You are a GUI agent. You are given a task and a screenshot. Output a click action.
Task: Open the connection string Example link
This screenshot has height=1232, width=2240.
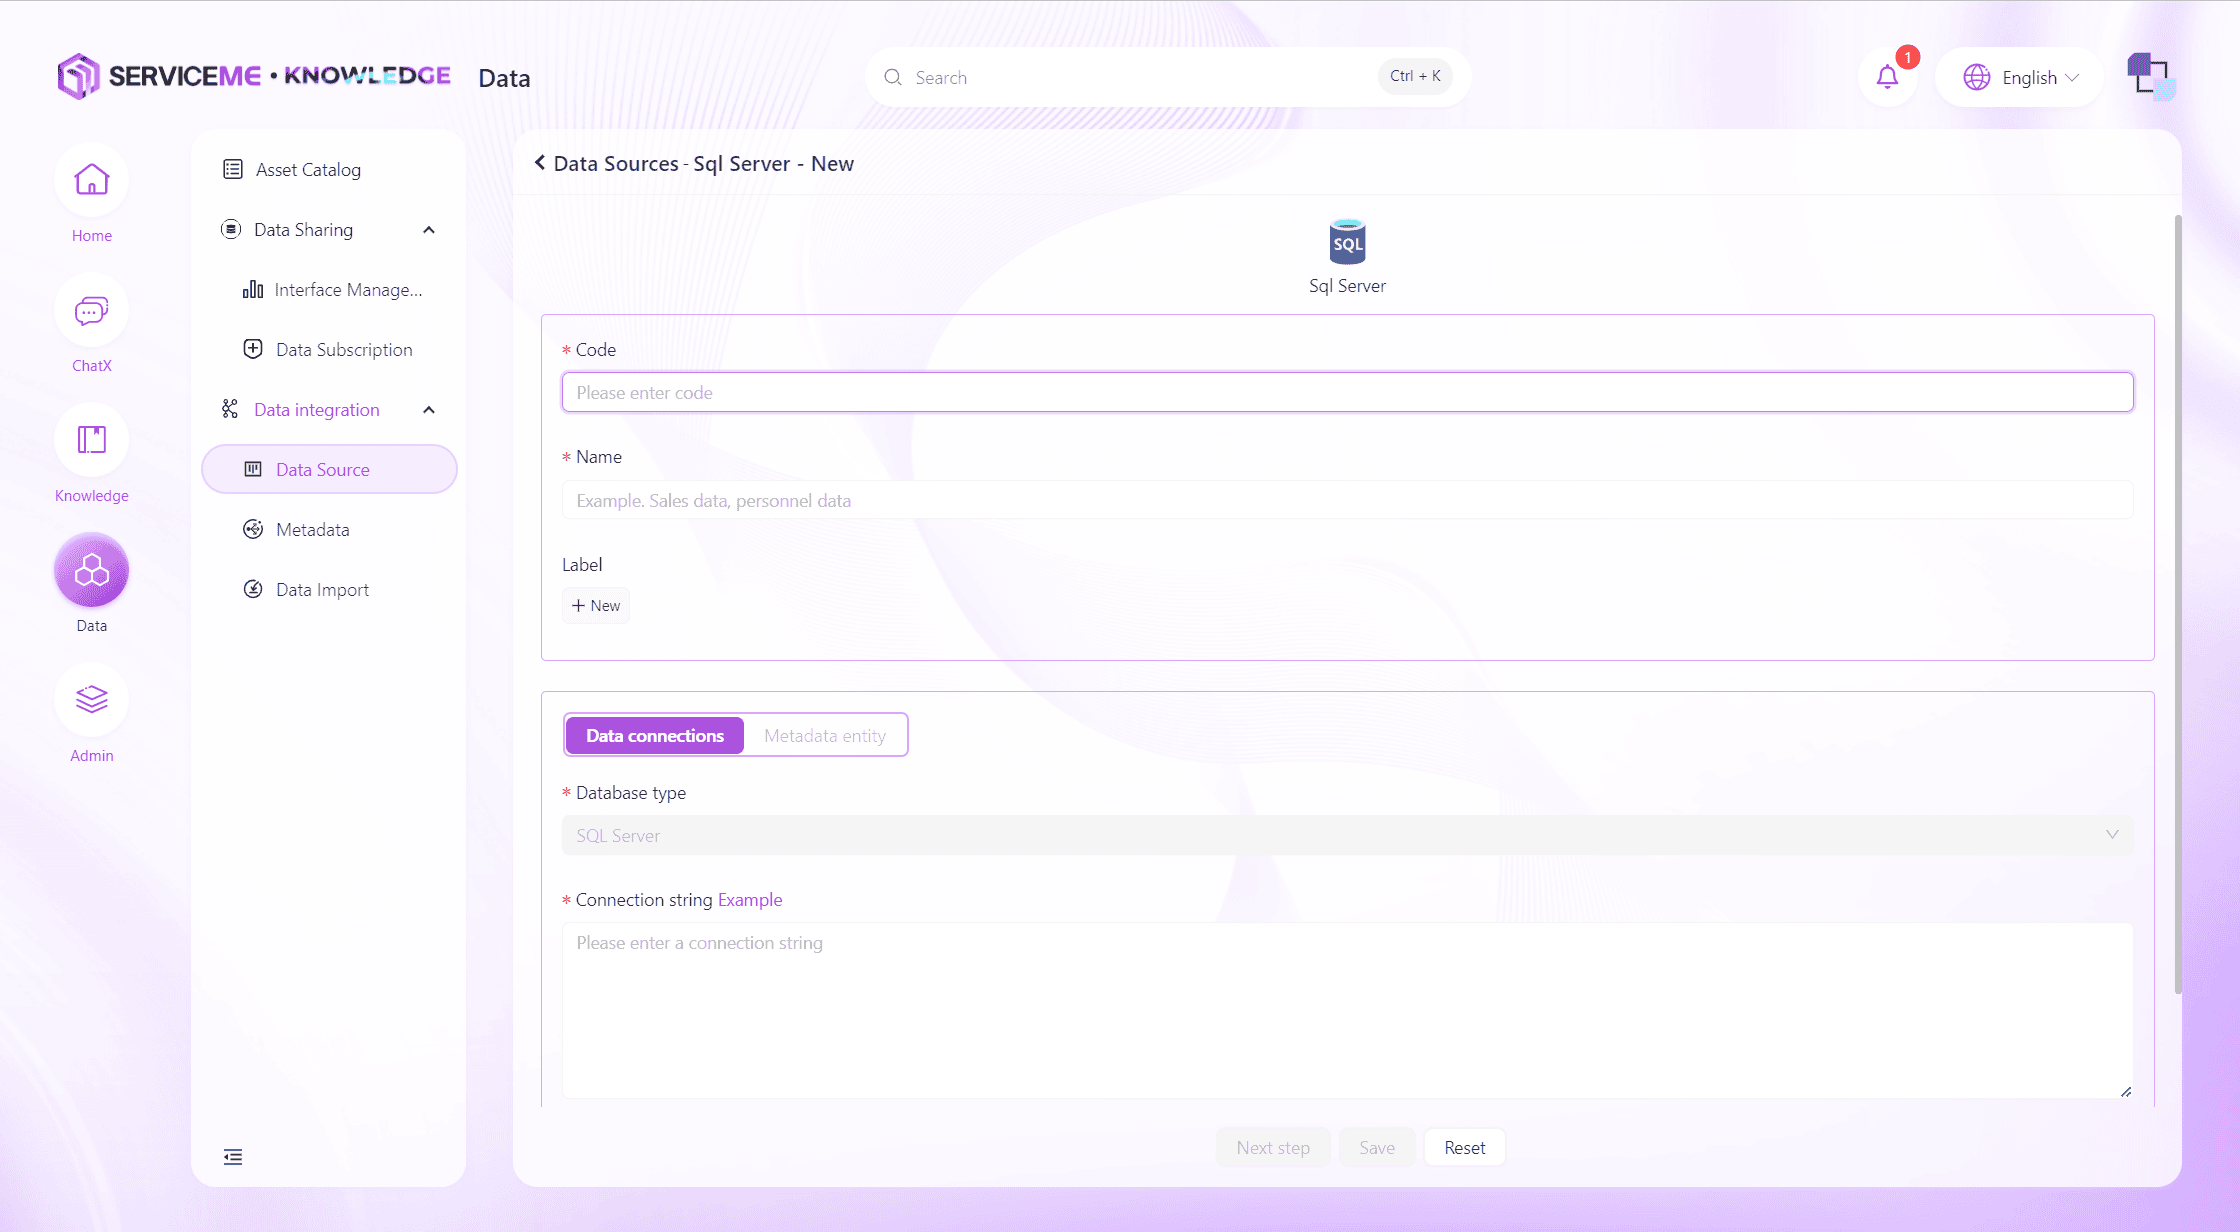click(x=750, y=900)
